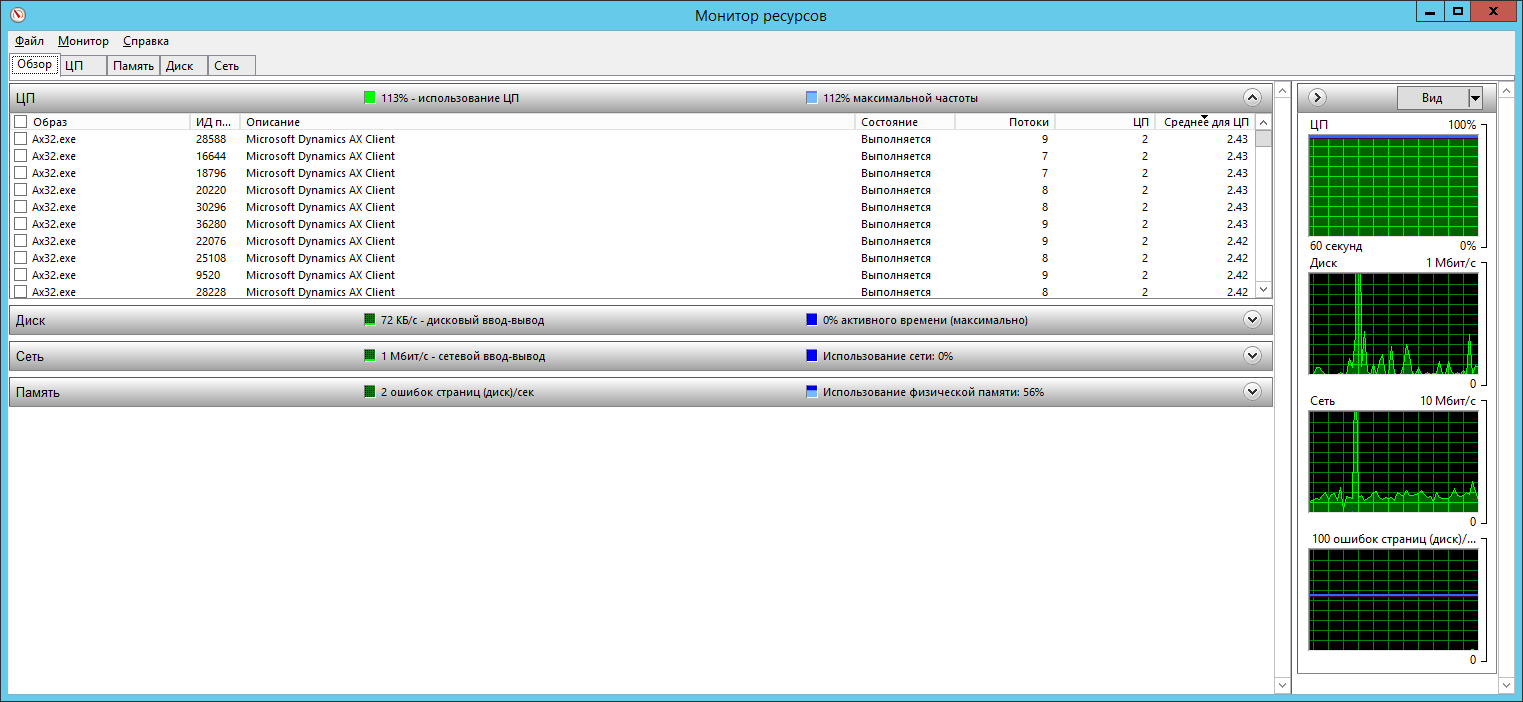This screenshot has width=1523, height=702.
Task: Switch to the Память tab
Action: click(133, 66)
